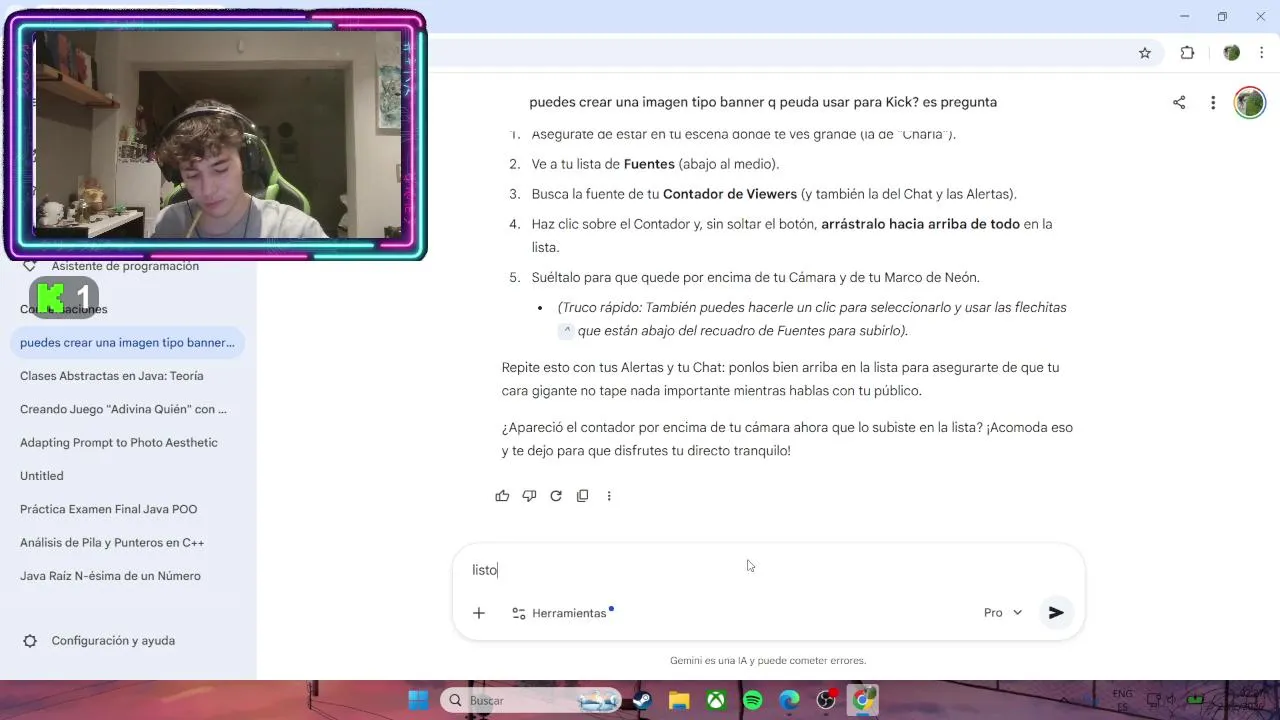
Task: Open Asistente de programación in sidebar
Action: [x=125, y=266]
